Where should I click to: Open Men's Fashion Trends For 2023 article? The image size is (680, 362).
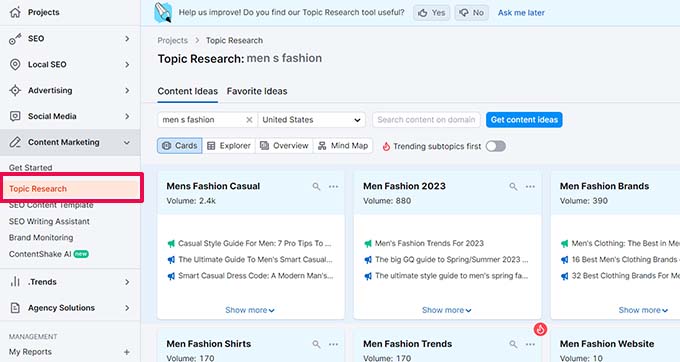point(429,244)
